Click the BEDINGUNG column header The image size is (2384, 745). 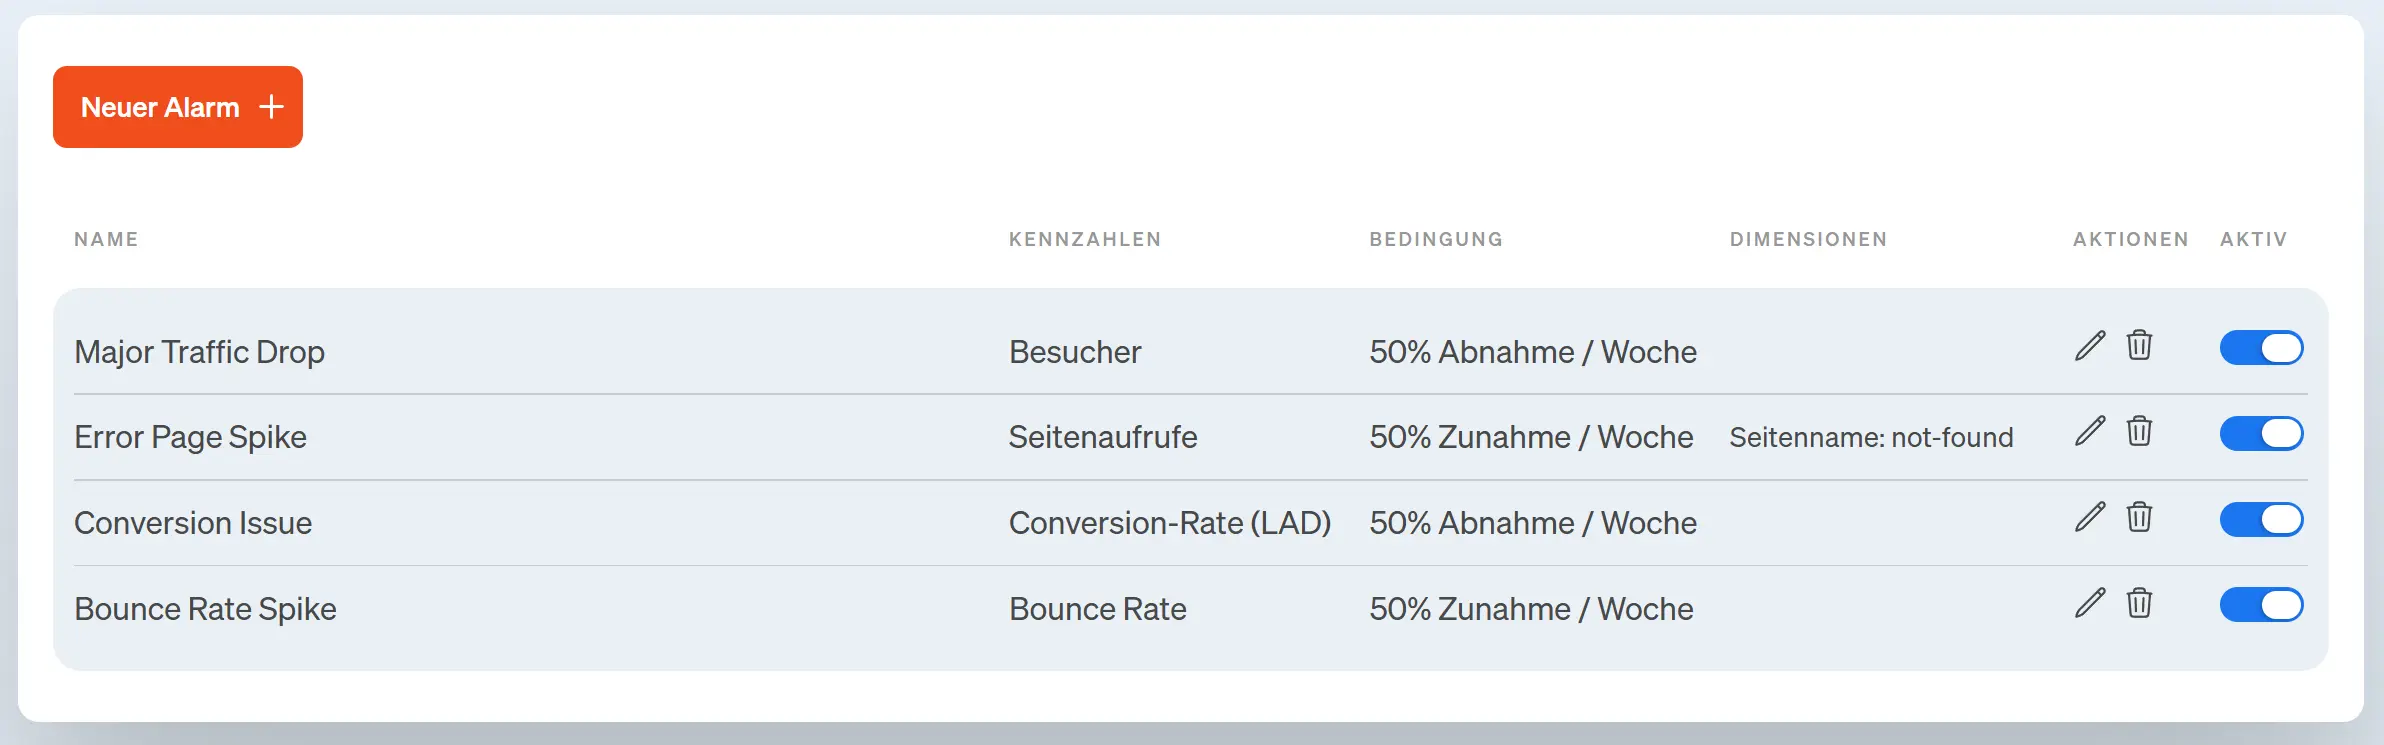1436,239
